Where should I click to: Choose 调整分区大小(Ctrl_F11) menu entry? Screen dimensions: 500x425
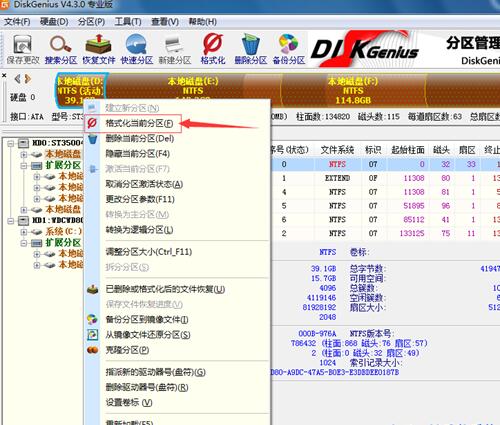(x=149, y=252)
